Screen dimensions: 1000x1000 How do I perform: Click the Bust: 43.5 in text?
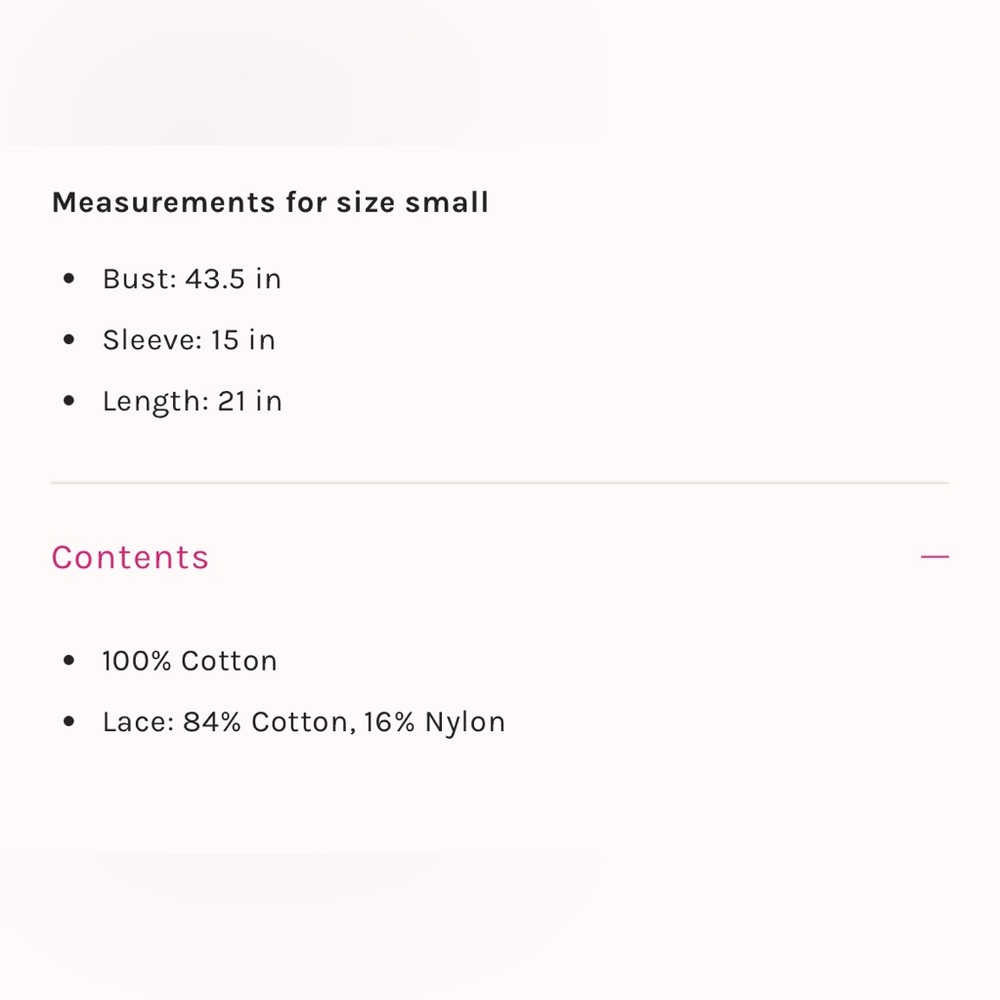tap(192, 279)
